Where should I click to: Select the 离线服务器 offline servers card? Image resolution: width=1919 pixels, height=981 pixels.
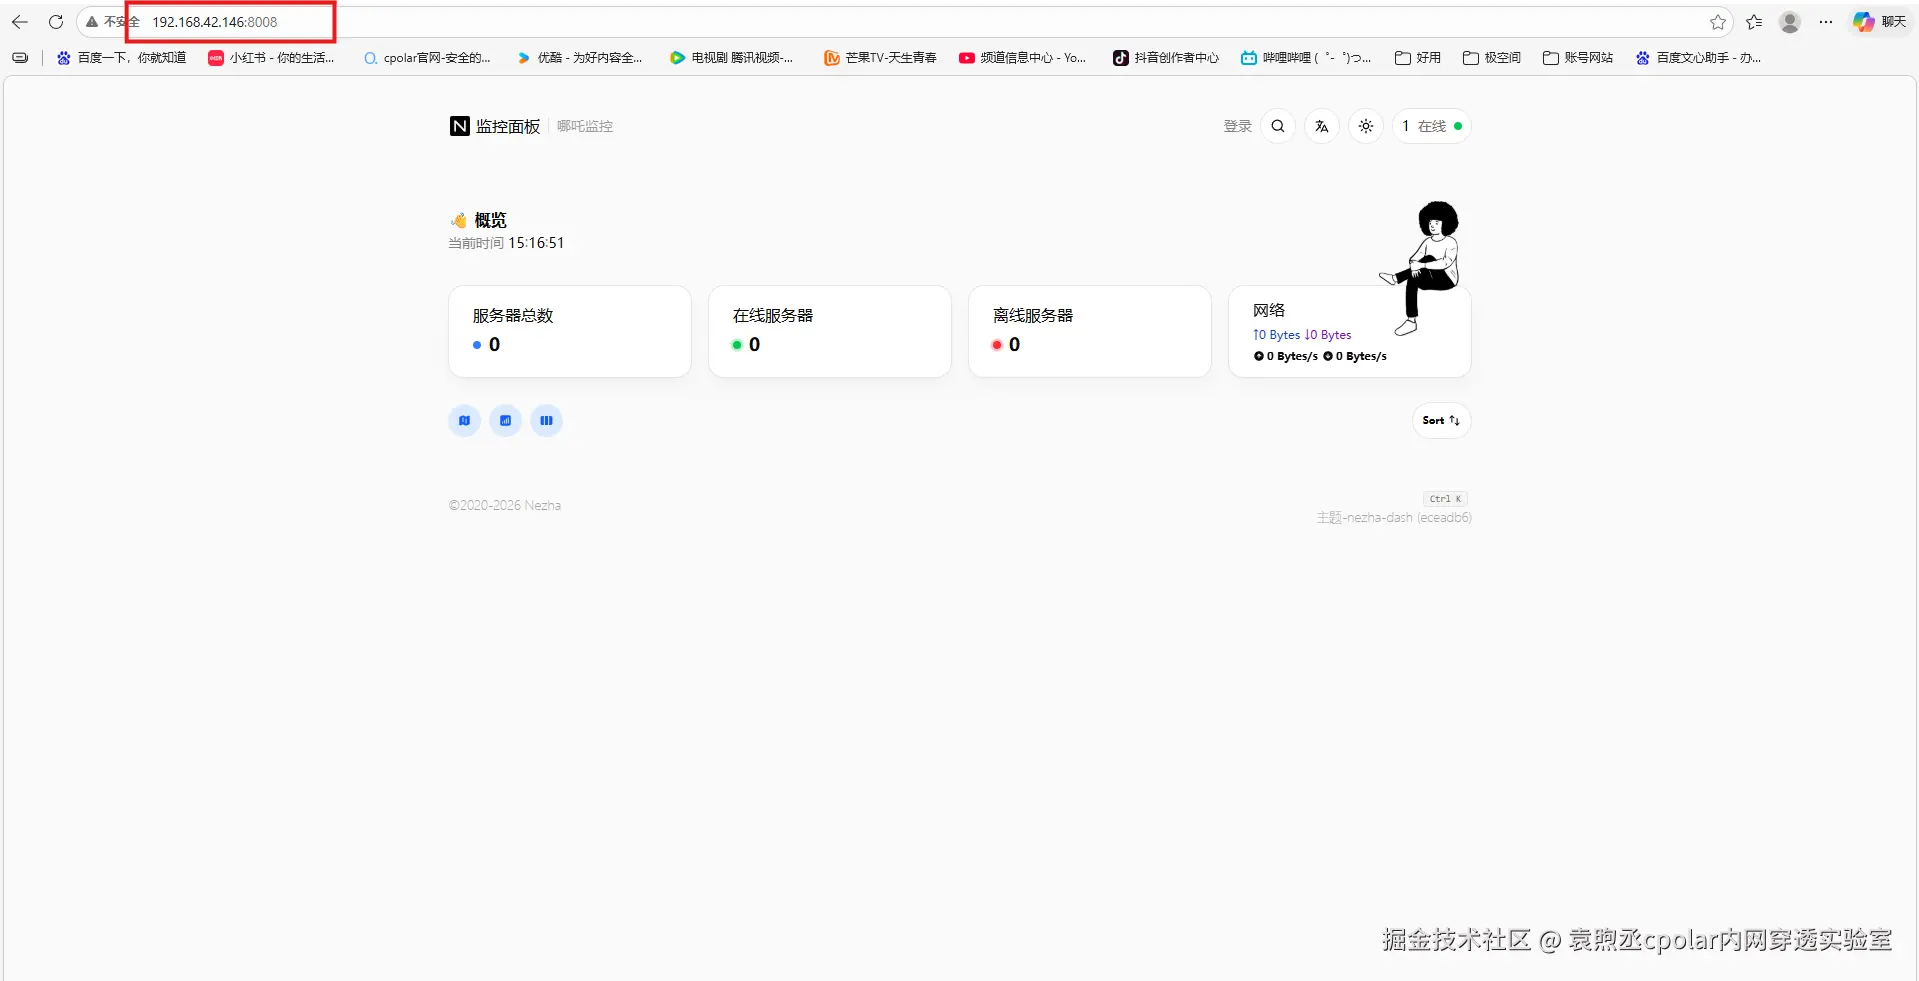coord(1090,331)
